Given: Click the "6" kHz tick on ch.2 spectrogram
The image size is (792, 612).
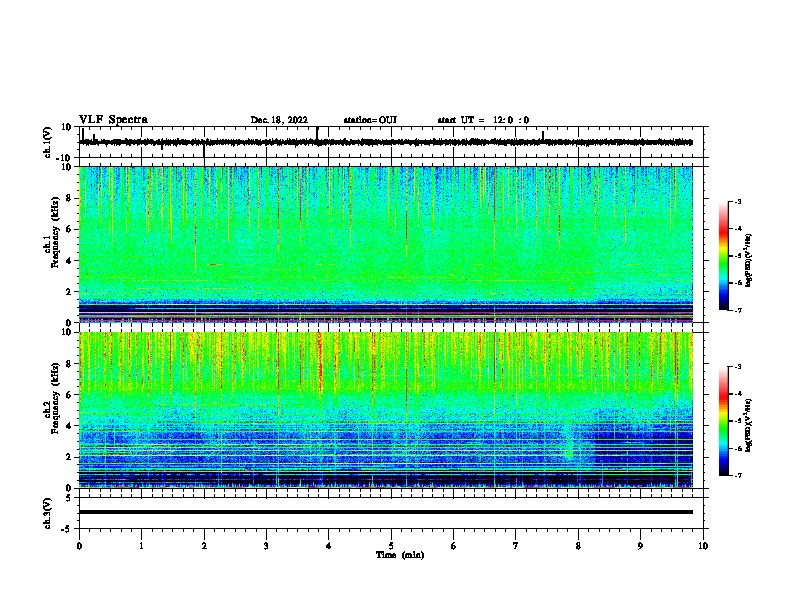Looking at the screenshot, I should click(69, 395).
